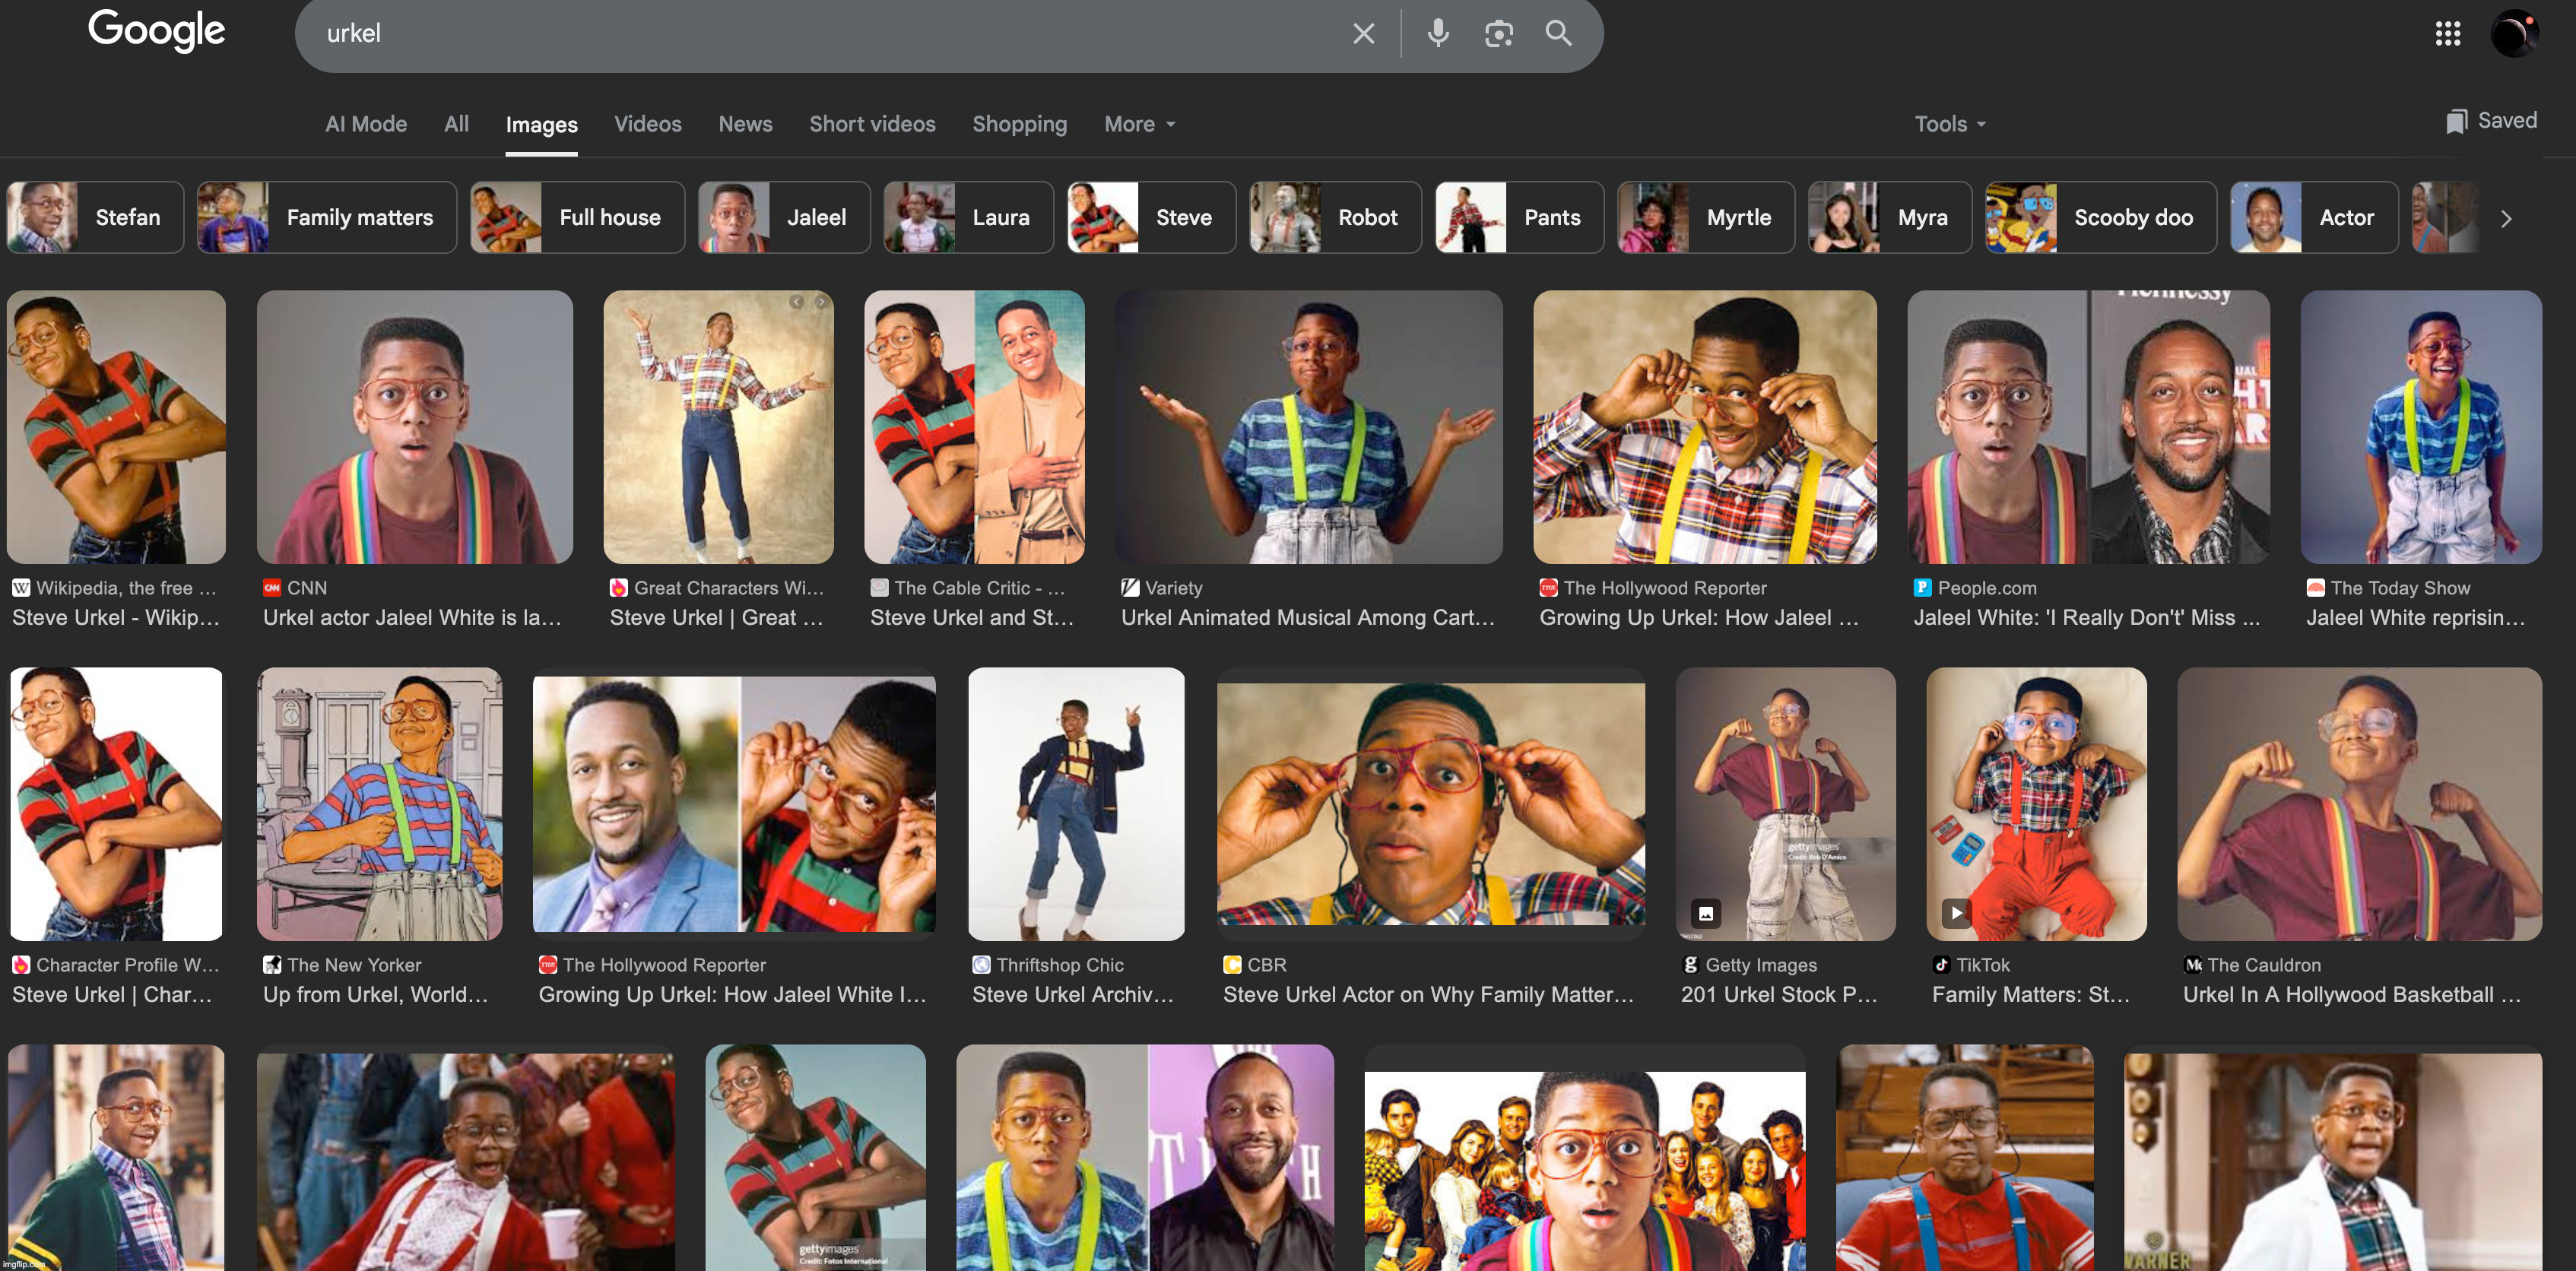Open 'Urkel actor Jaleel White' CNN link
The image size is (2576, 1271).
point(412,618)
